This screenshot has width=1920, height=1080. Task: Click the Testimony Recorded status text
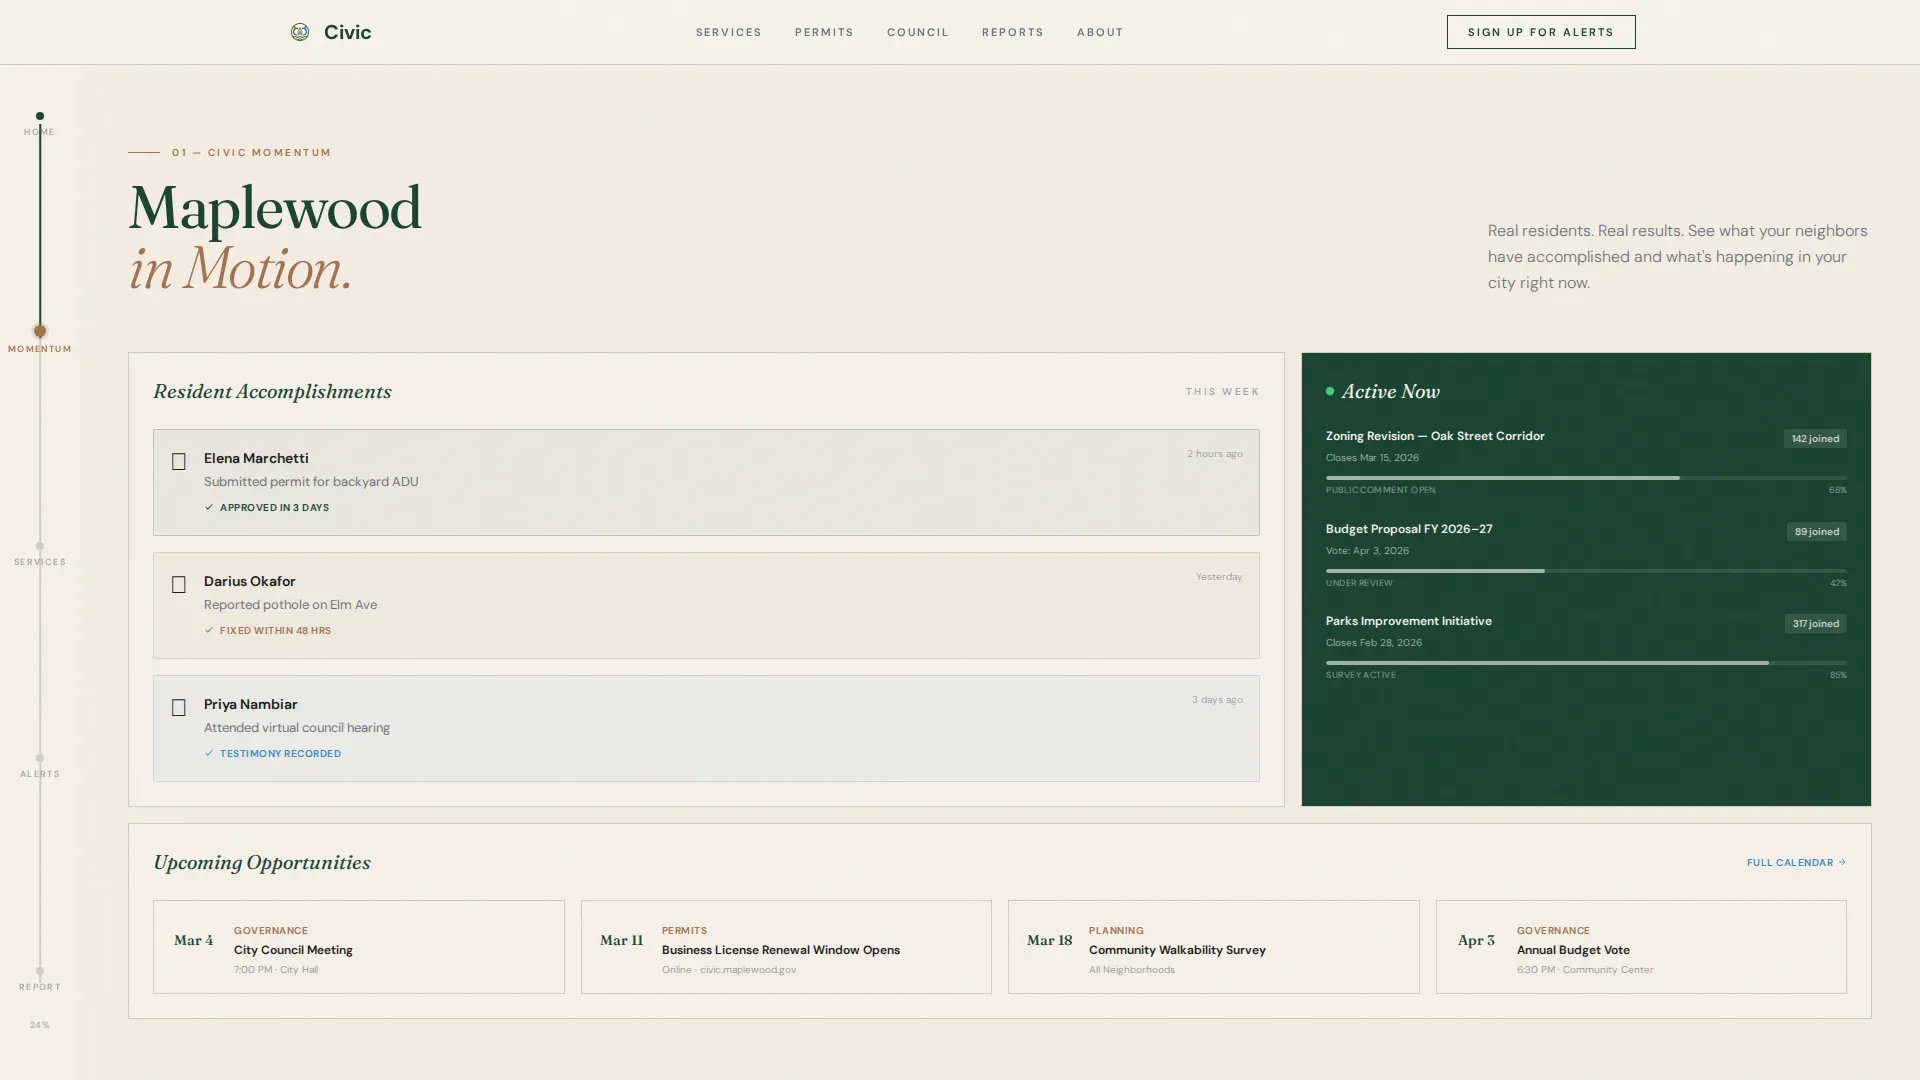[x=280, y=754]
